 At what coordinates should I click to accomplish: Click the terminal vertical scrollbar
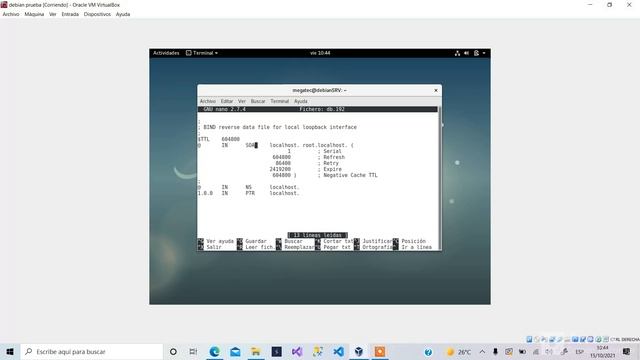coord(440,178)
